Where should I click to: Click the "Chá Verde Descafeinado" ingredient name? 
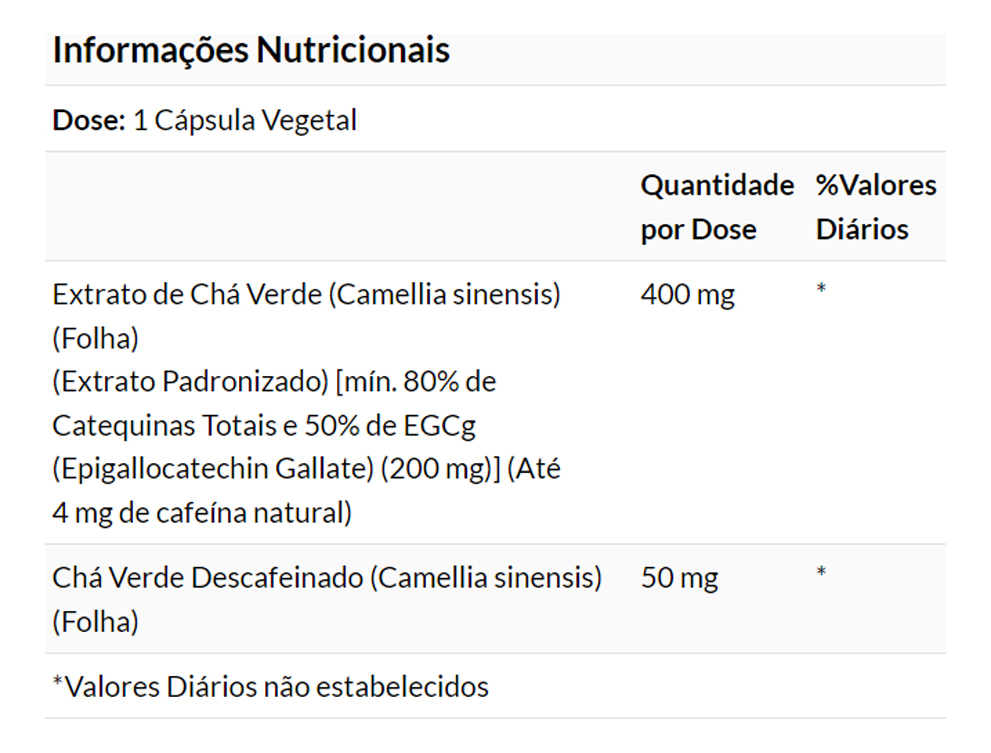207,578
